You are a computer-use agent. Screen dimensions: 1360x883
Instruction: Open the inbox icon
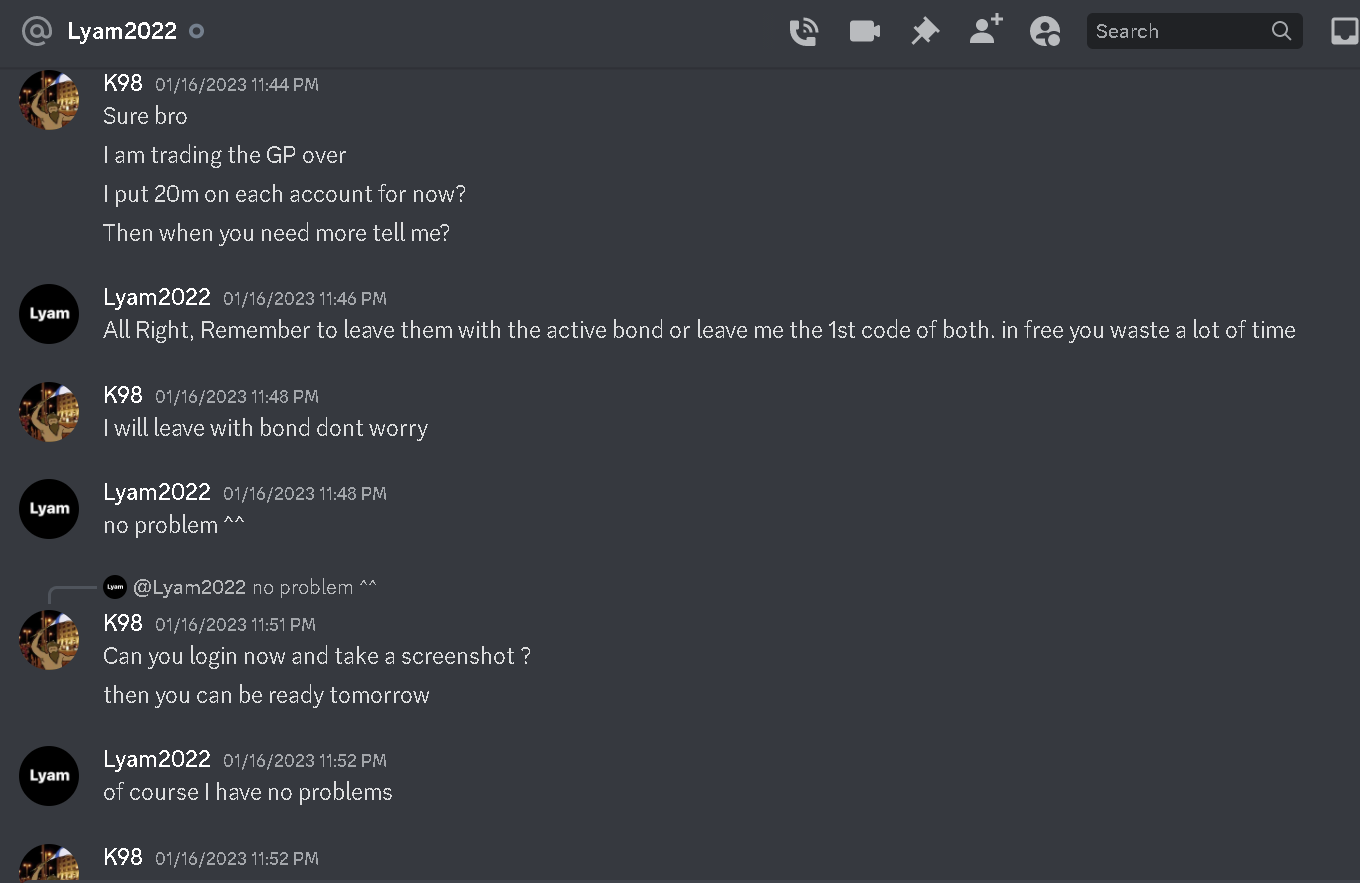pyautogui.click(x=1344, y=32)
